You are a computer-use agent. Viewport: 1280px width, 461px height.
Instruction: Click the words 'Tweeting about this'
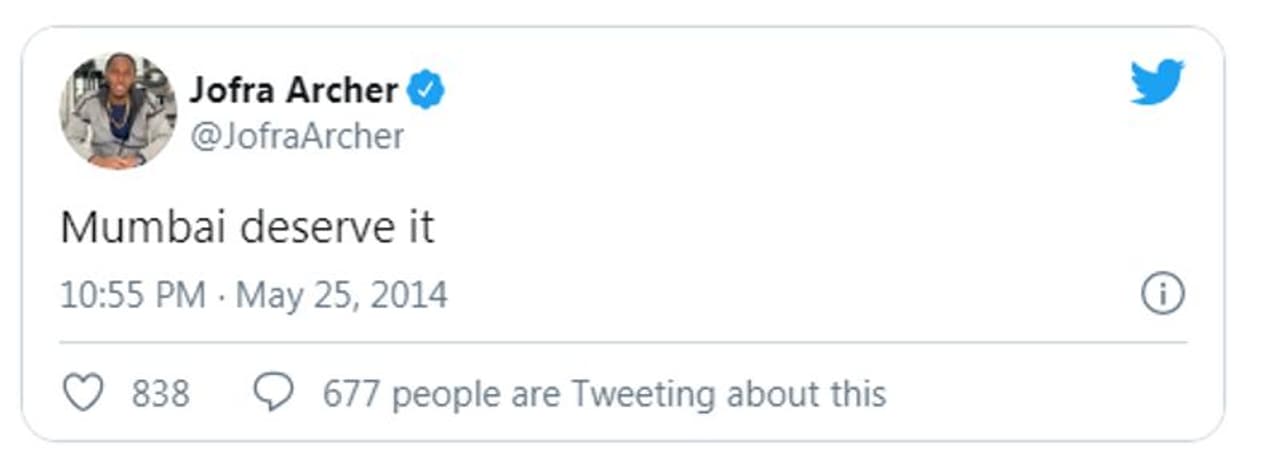pyautogui.click(x=728, y=394)
